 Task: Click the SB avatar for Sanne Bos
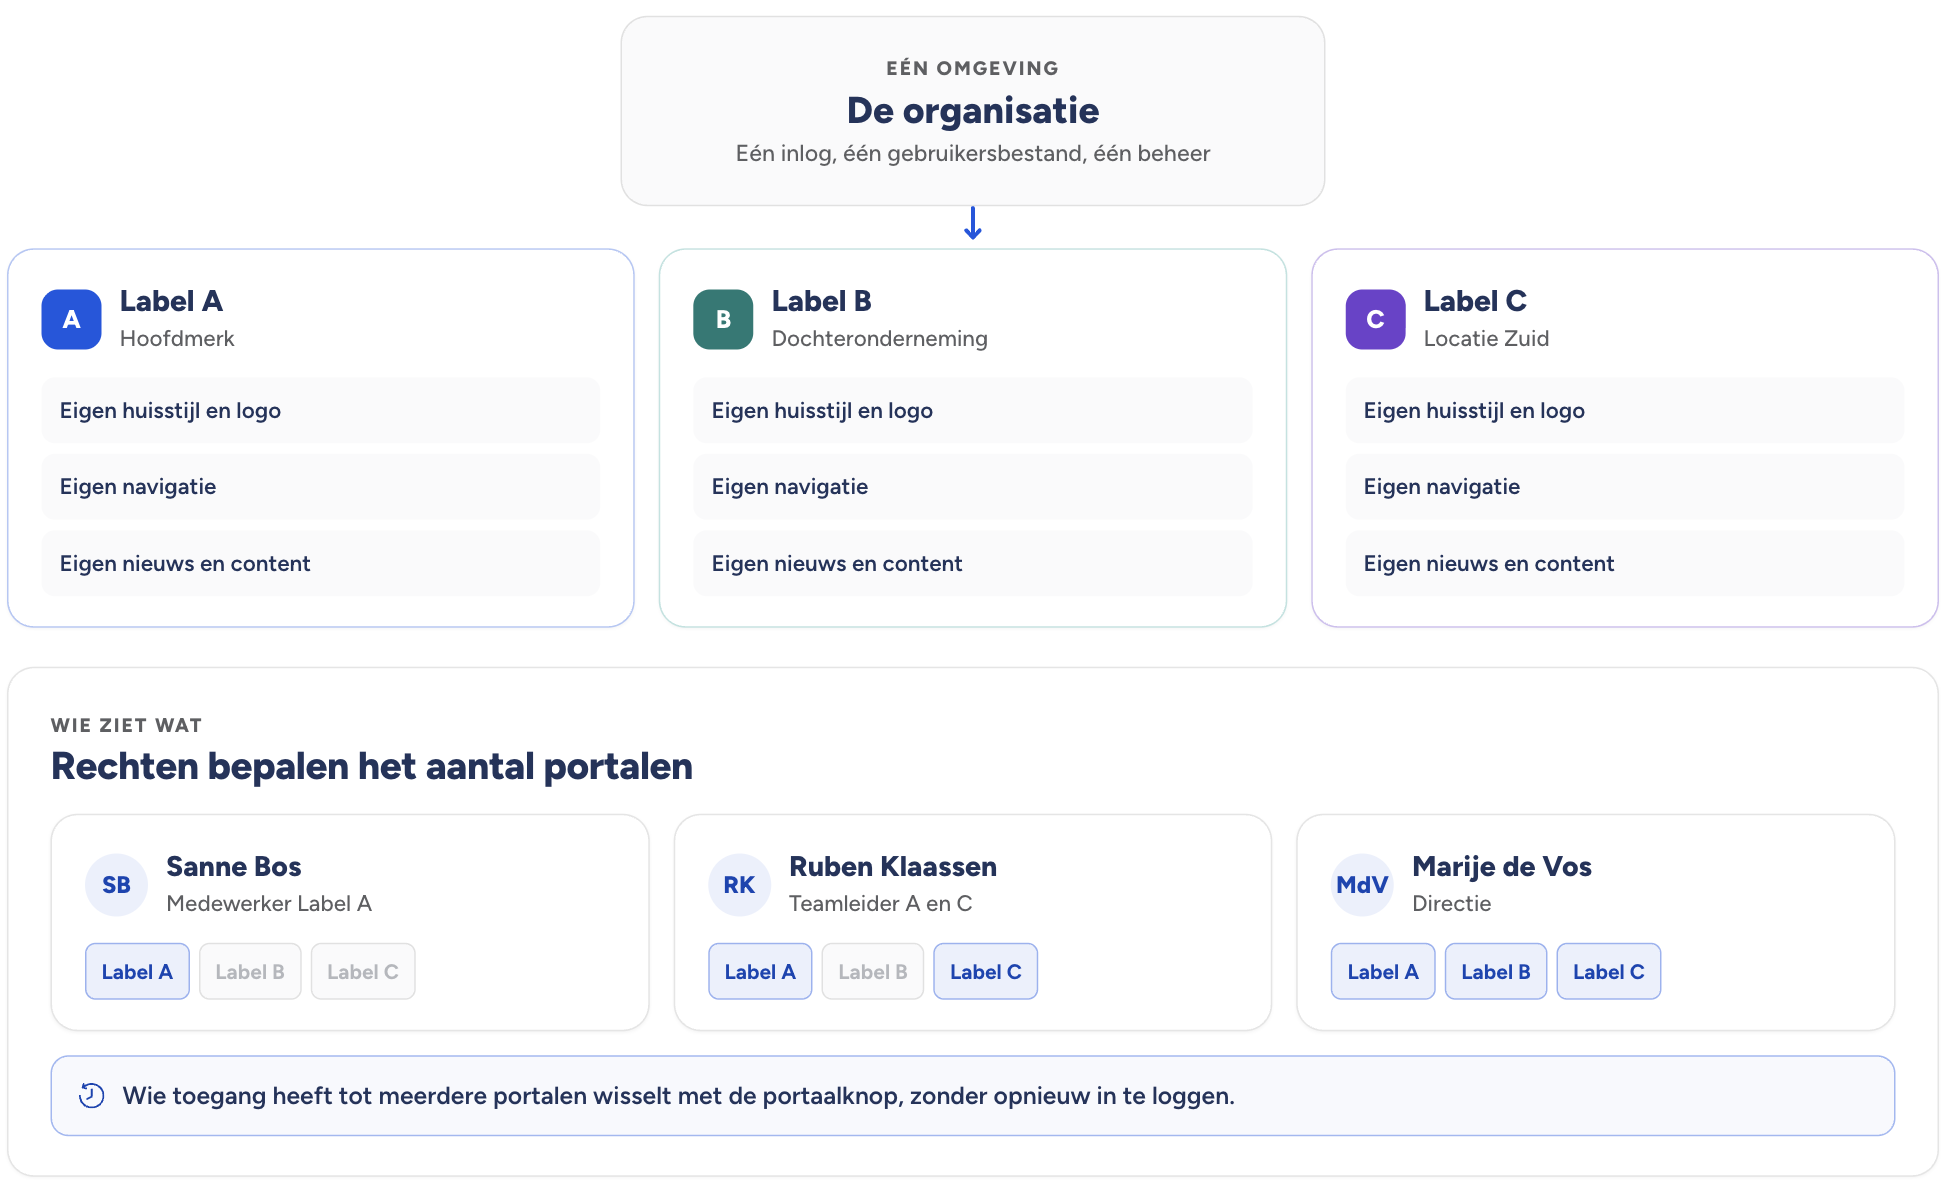click(x=116, y=885)
